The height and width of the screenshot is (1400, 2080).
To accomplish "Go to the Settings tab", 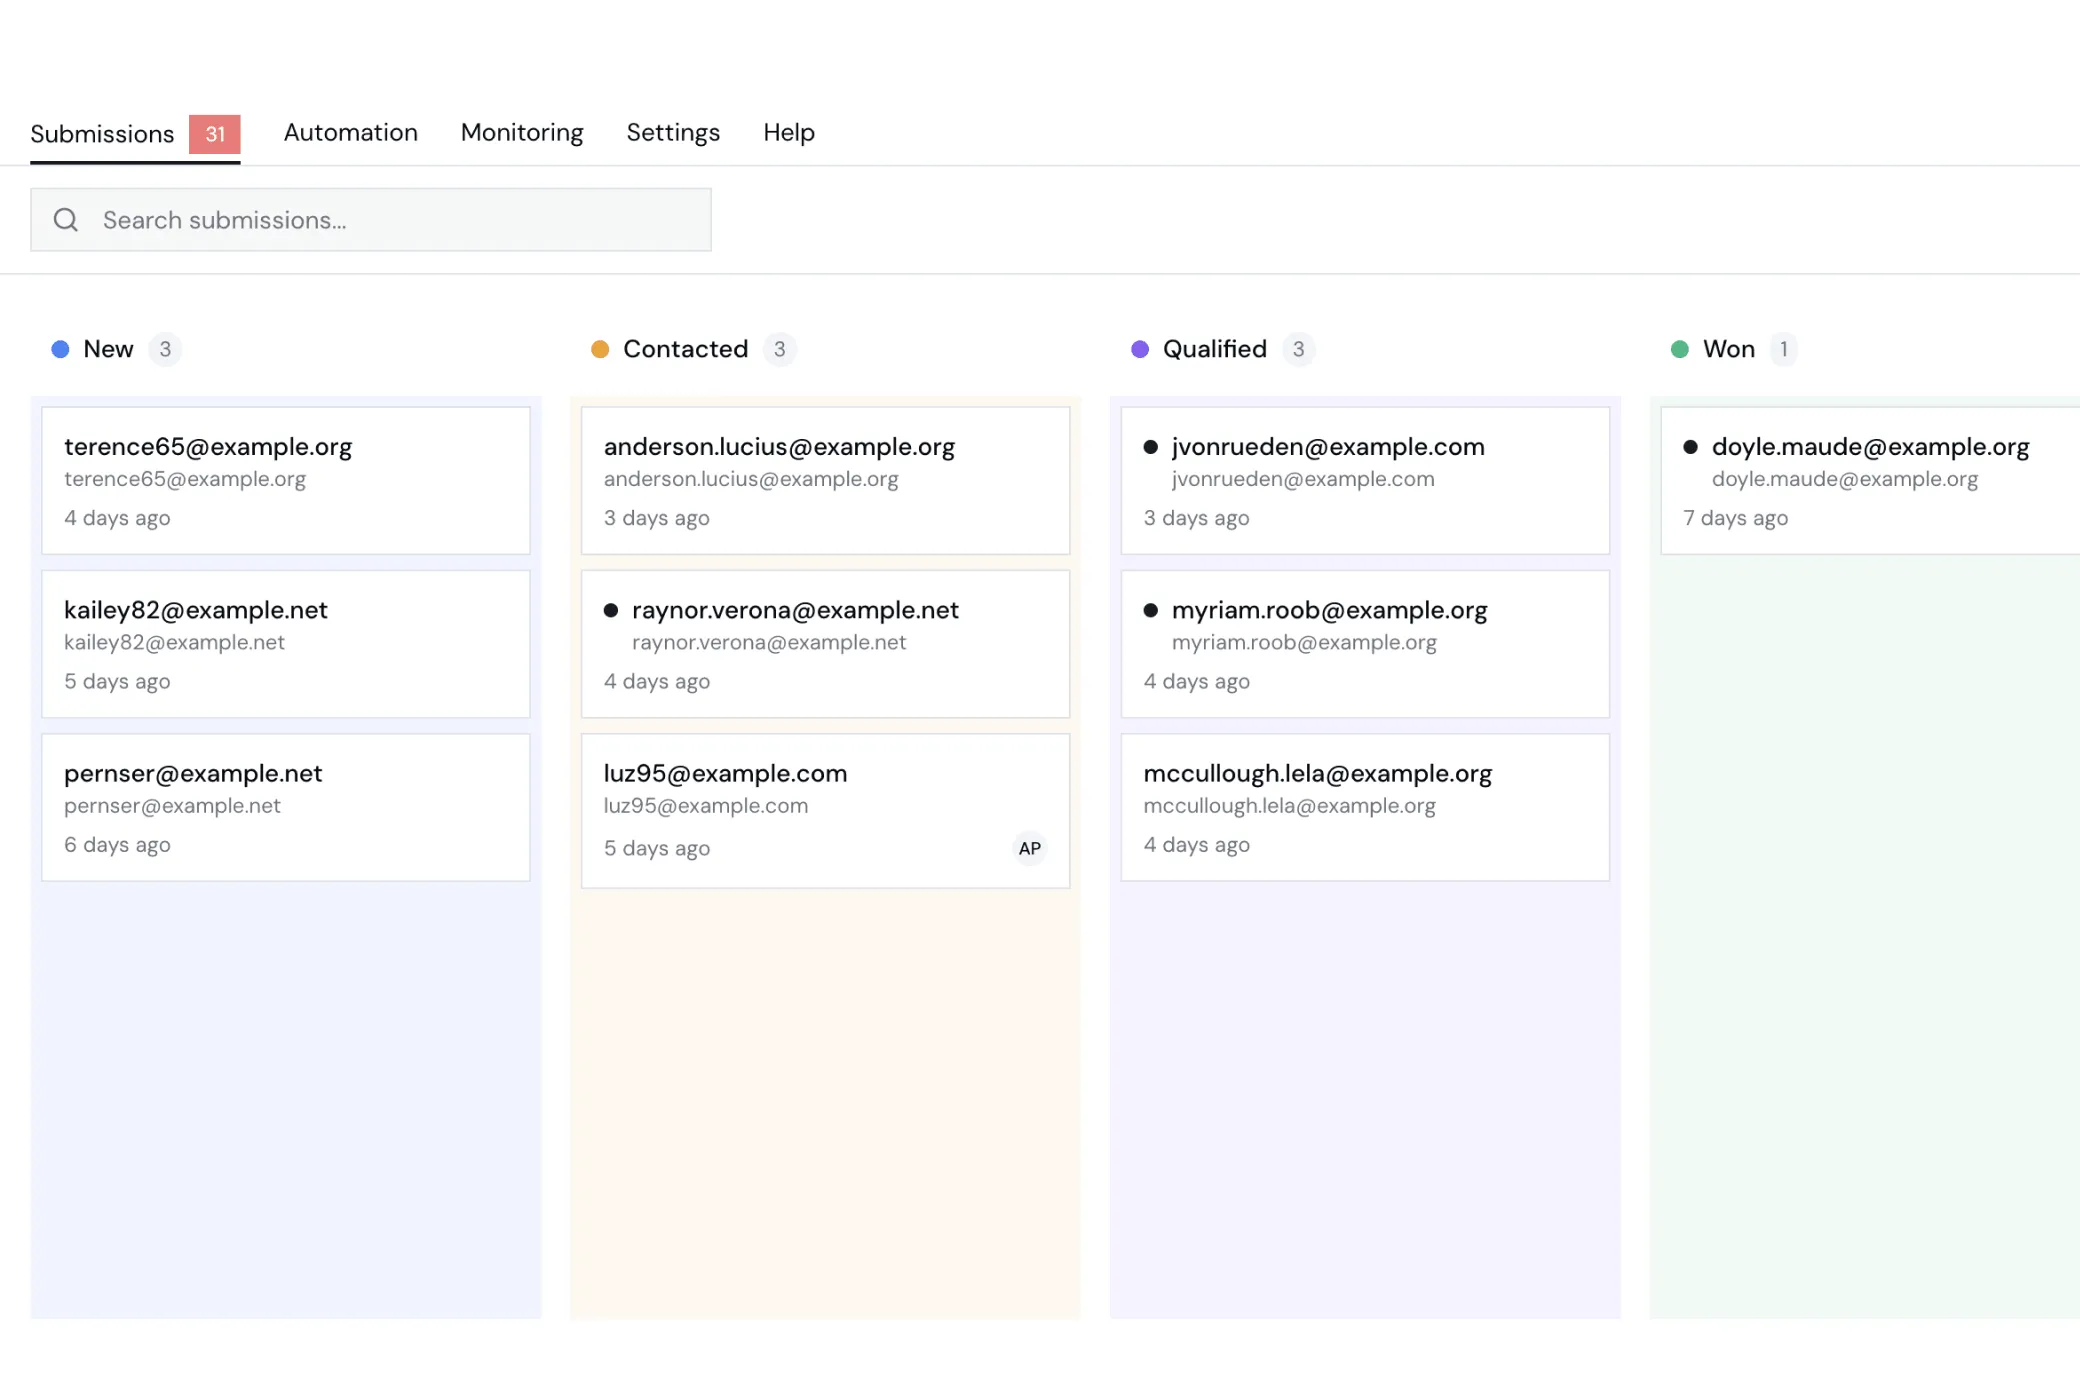I will pos(673,133).
